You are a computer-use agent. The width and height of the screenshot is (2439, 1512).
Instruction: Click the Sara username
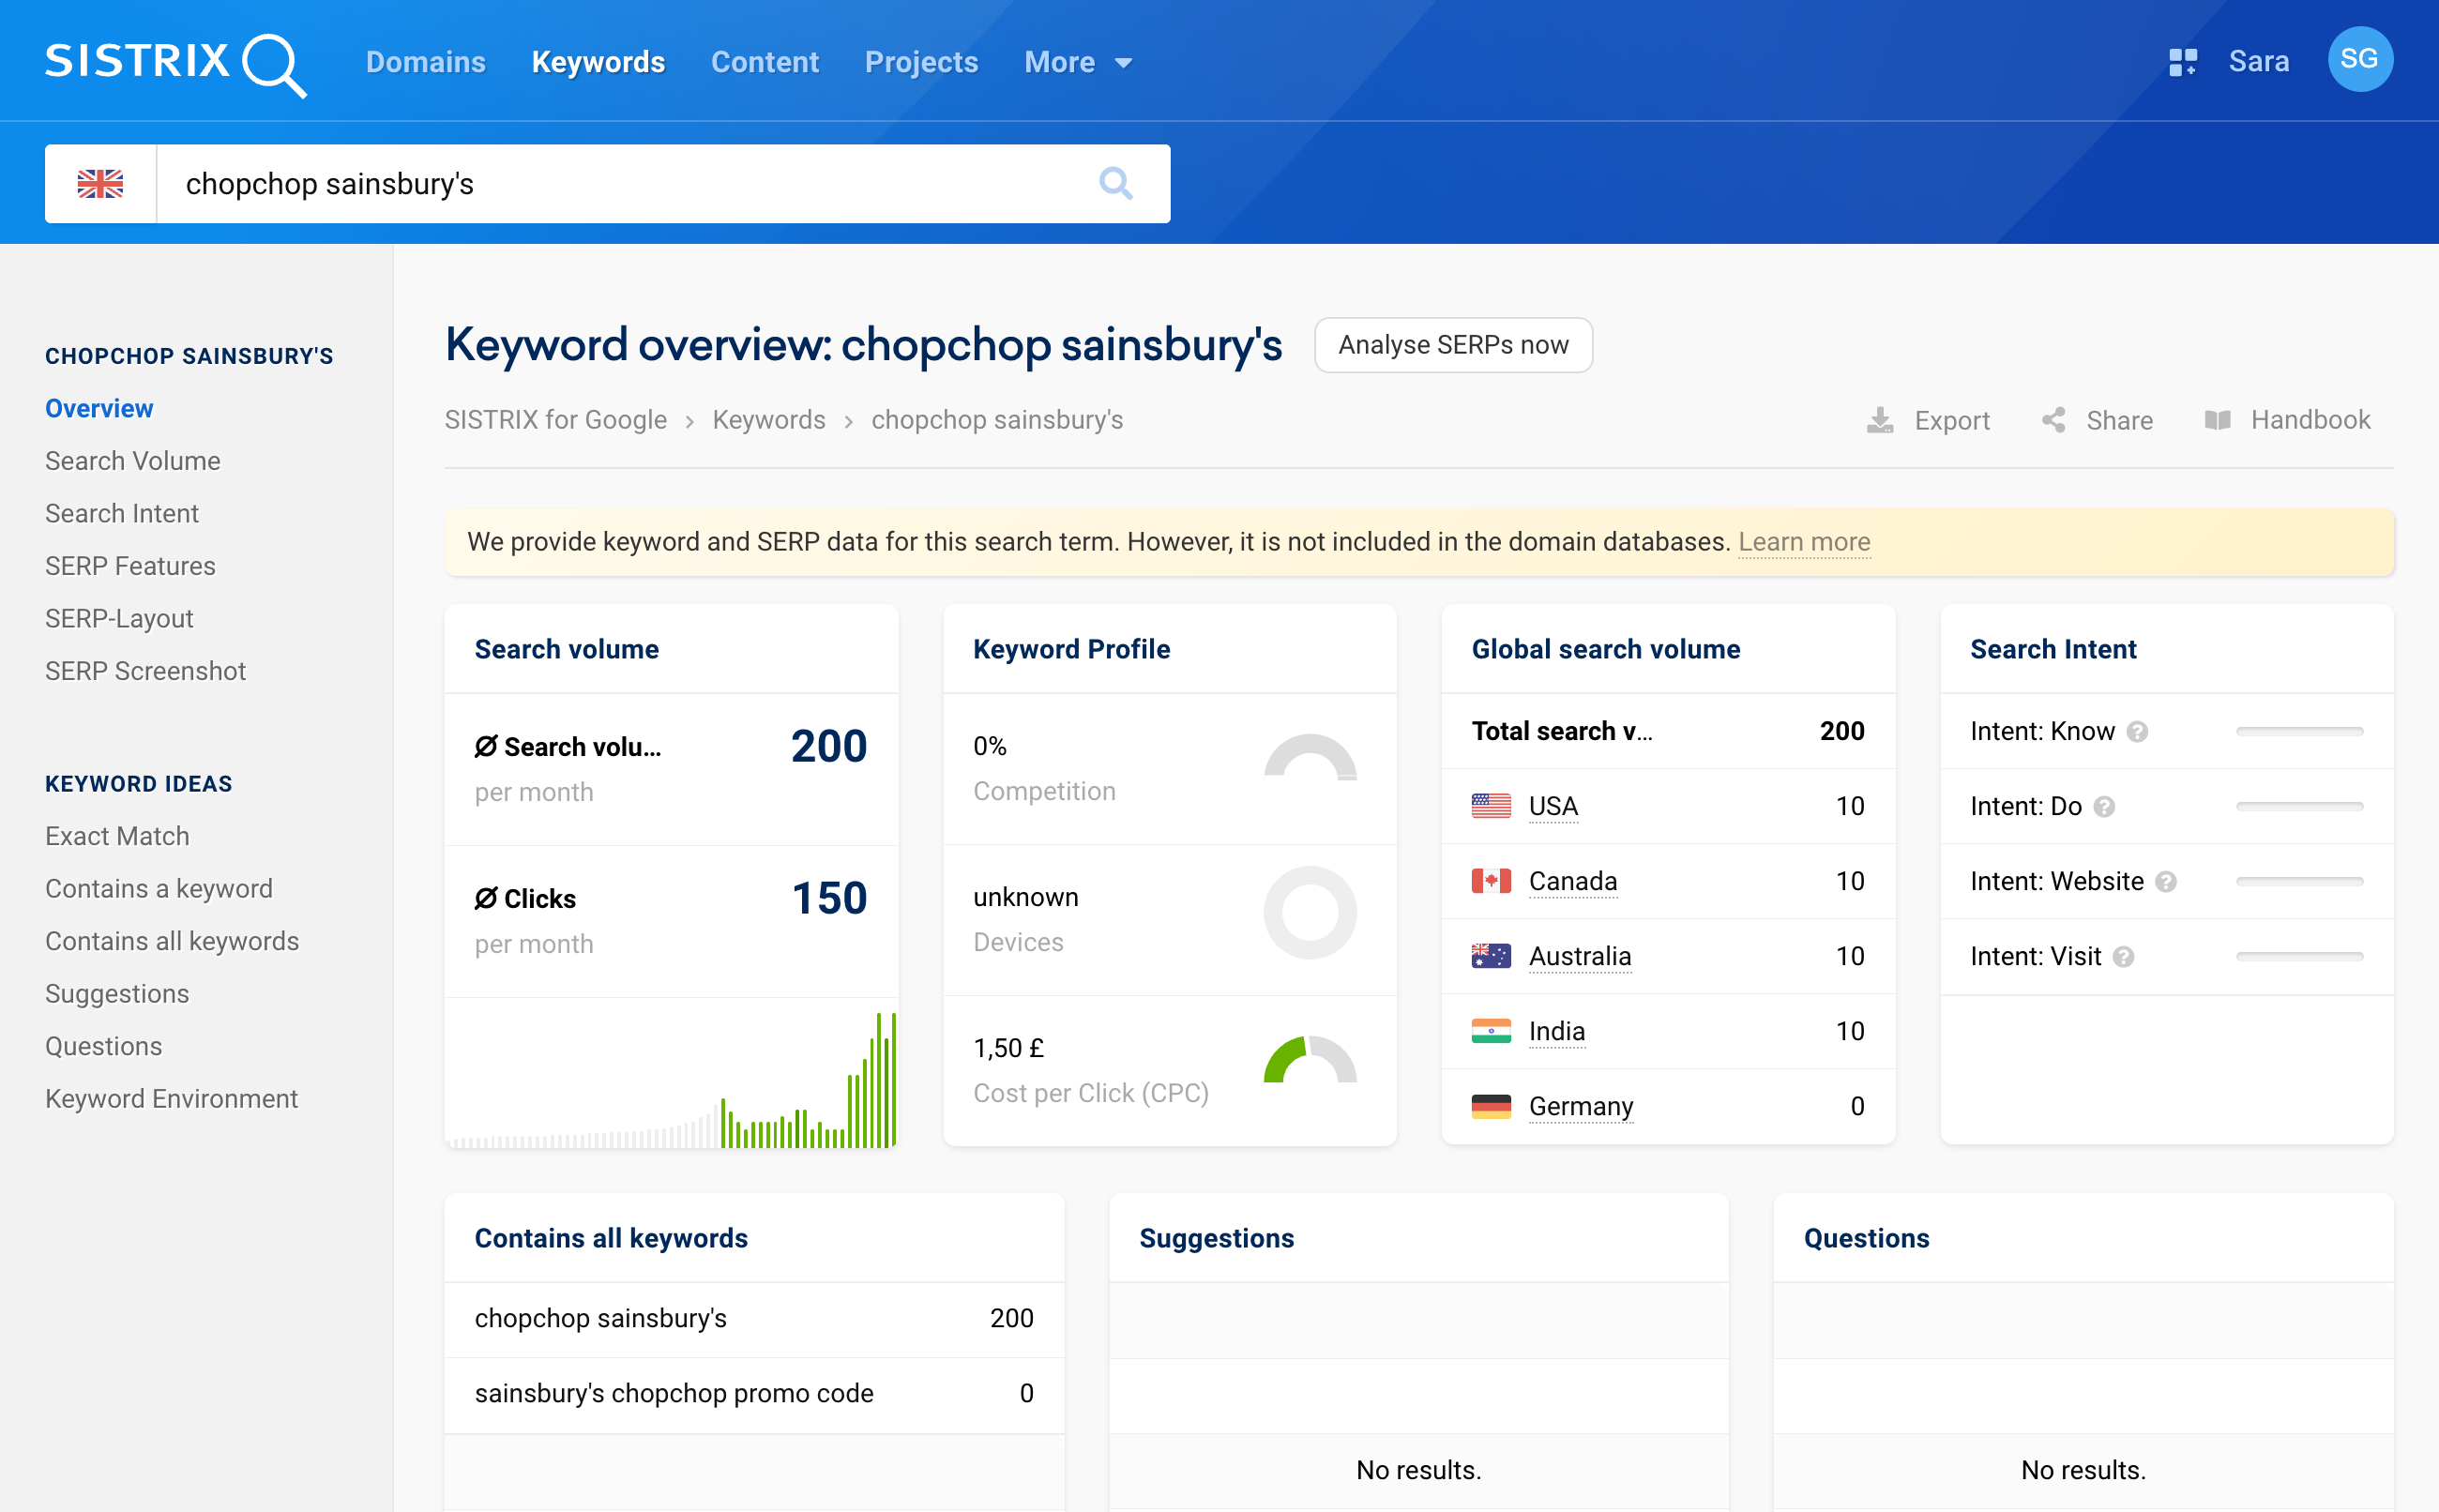pyautogui.click(x=2259, y=62)
